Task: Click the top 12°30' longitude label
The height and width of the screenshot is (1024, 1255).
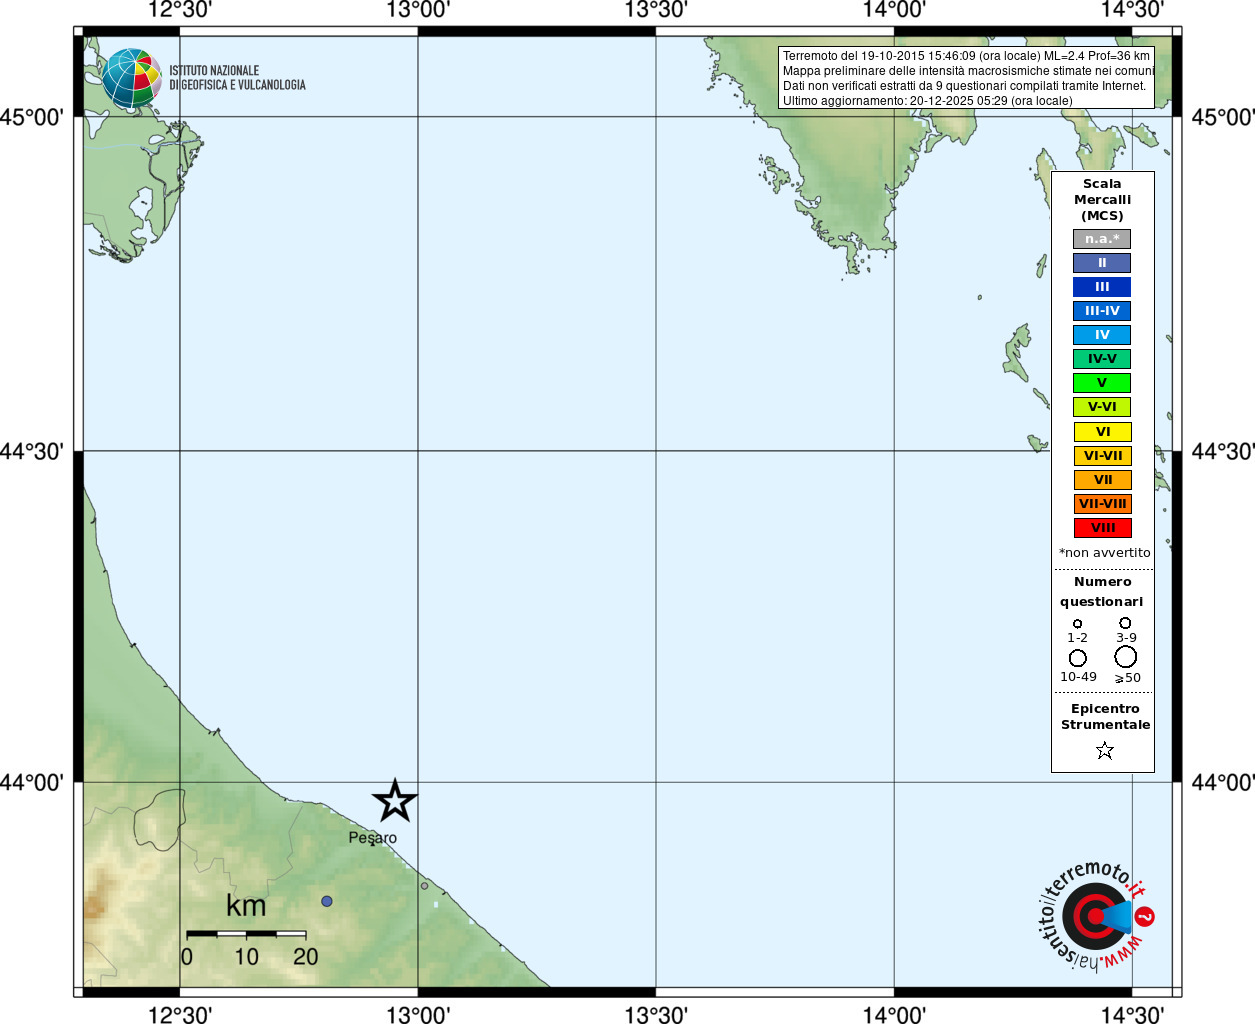Action: (180, 10)
